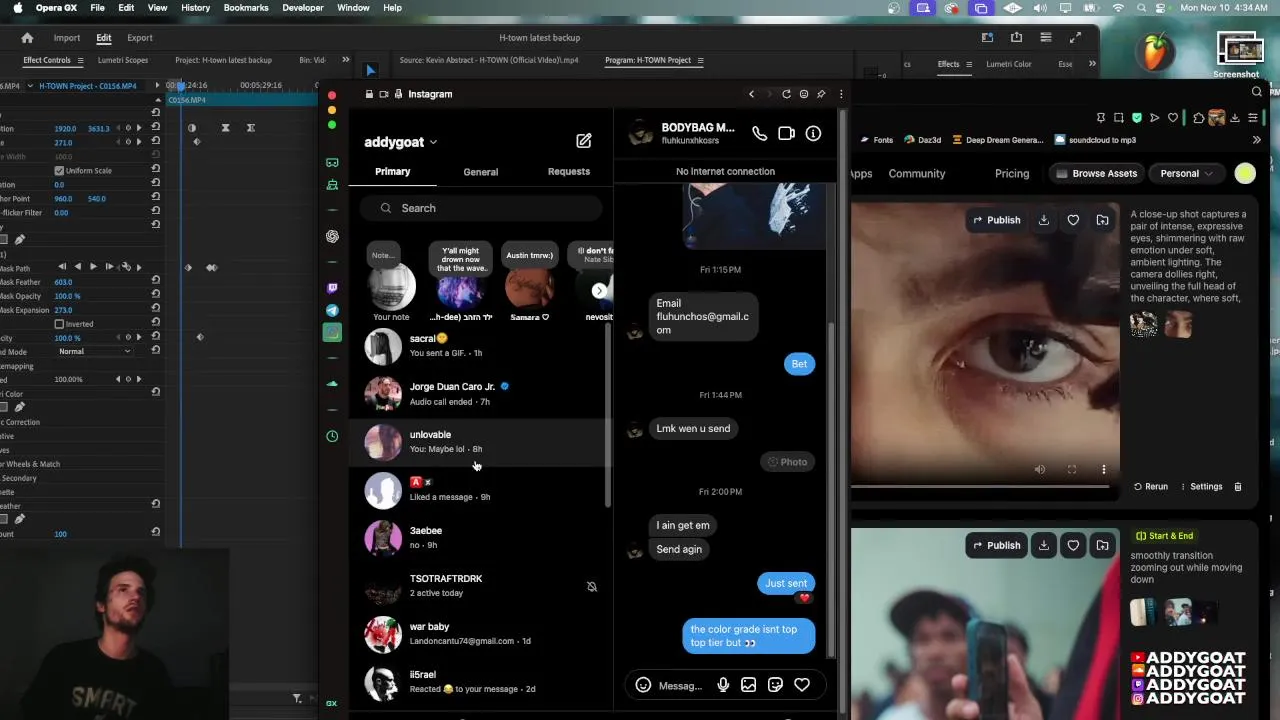Take snapshot from Opera toolbar
This screenshot has height=720, width=1280.
[x=1119, y=118]
